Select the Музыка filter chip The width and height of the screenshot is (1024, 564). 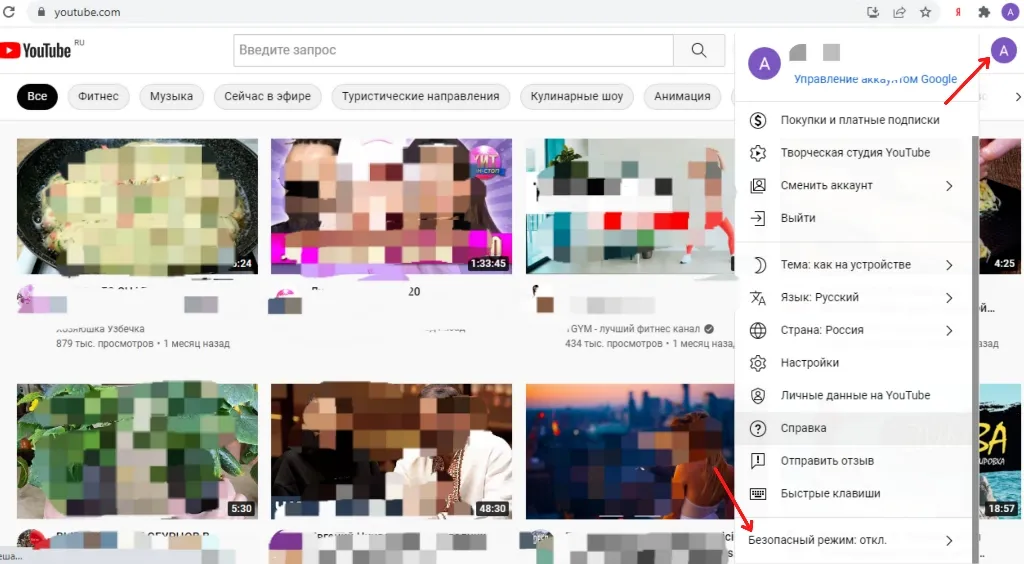point(171,97)
